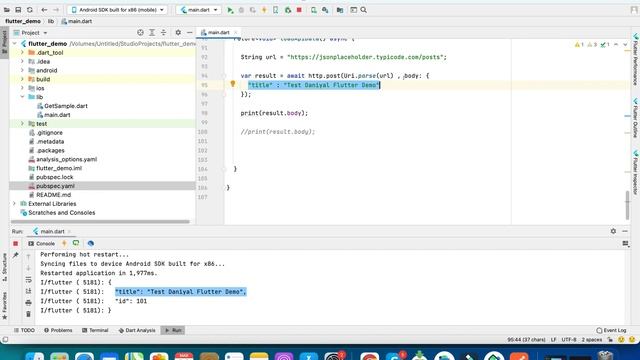Open the Flutter Outline side tab
This screenshot has width=640, height=360.
click(636, 117)
